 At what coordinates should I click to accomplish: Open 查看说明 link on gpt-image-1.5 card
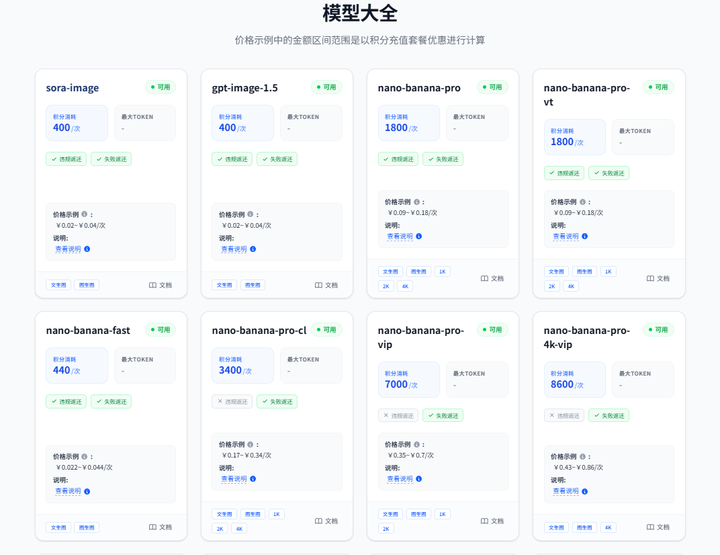(x=234, y=249)
